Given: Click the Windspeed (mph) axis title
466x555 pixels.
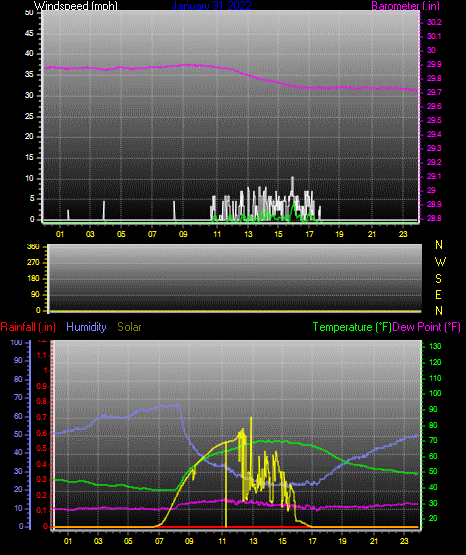Looking at the screenshot, I should (x=76, y=5).
